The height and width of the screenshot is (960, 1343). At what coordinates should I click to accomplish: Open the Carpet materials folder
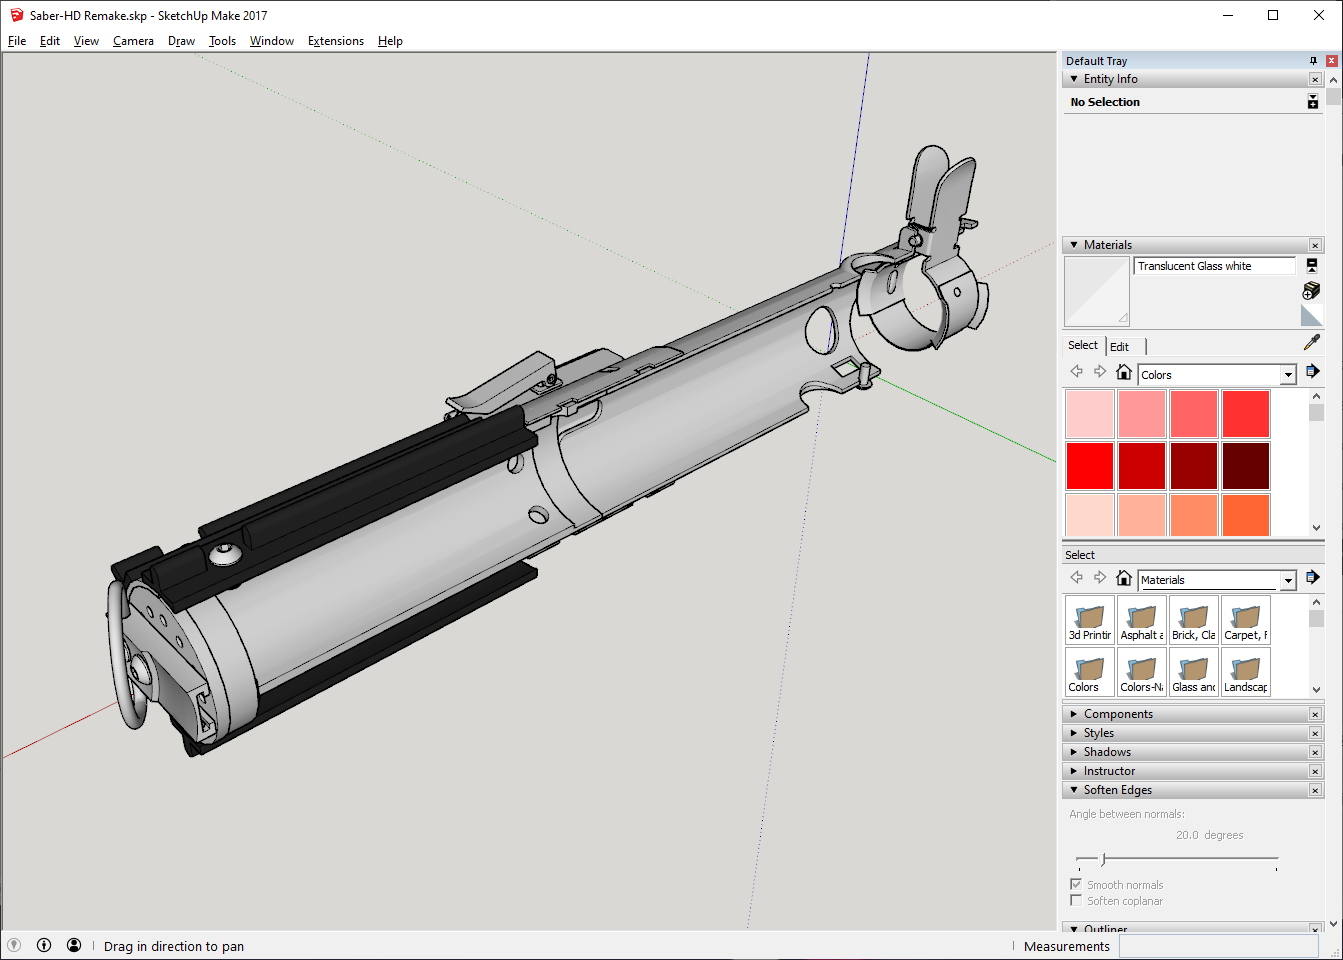click(1246, 620)
